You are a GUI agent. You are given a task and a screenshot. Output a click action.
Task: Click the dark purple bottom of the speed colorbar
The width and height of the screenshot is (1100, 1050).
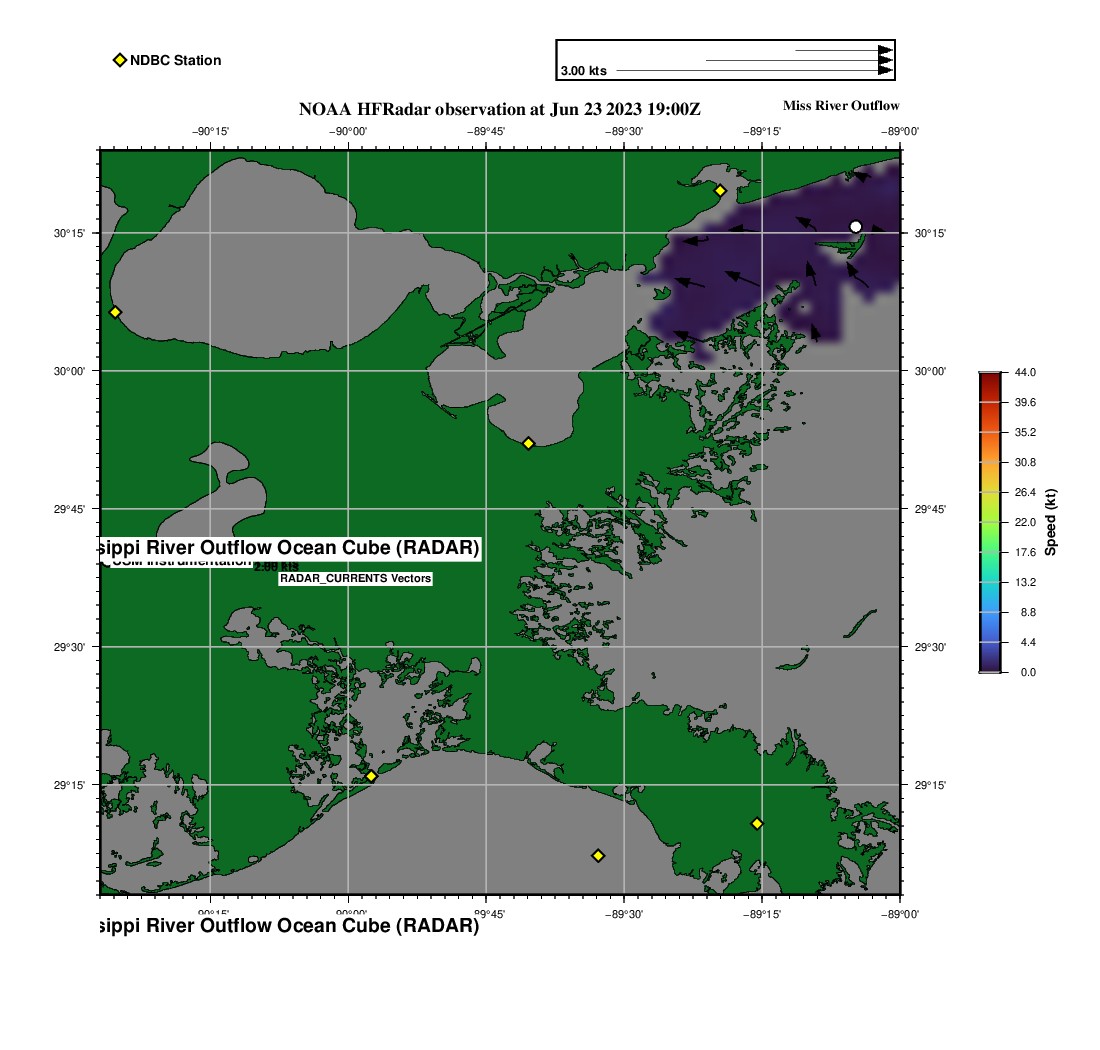989,665
